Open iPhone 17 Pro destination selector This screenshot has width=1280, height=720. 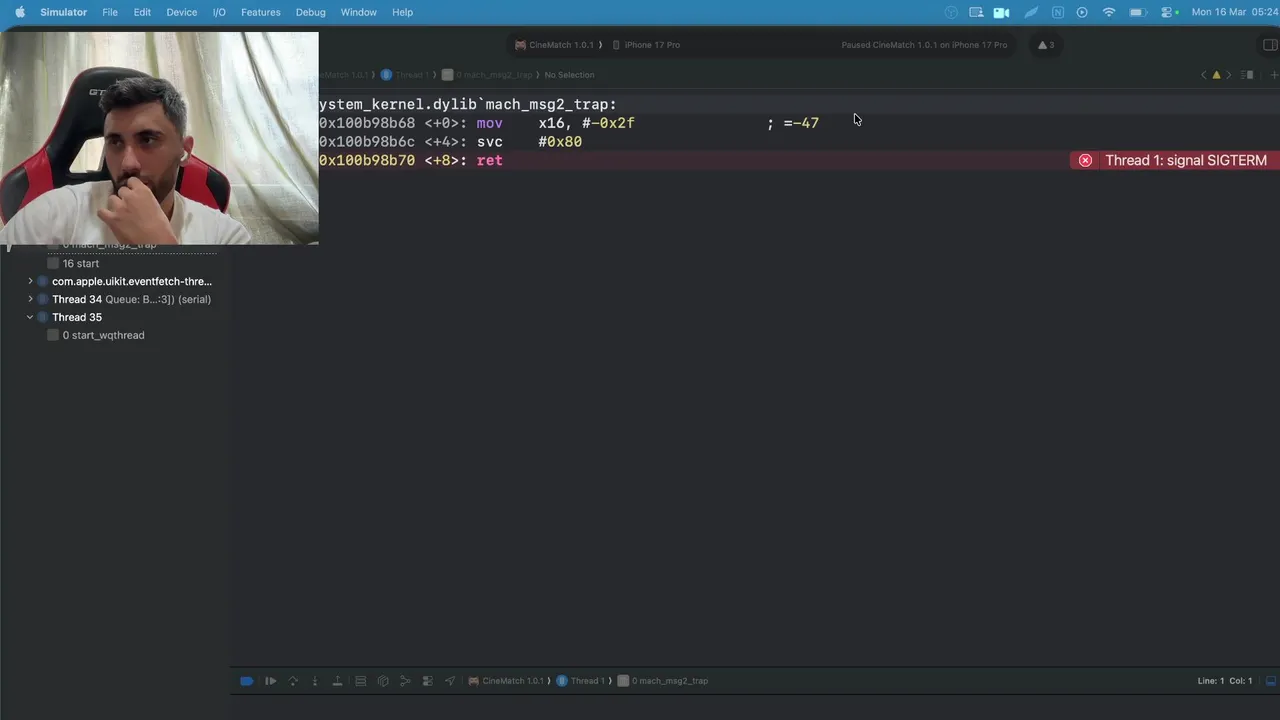(x=646, y=45)
